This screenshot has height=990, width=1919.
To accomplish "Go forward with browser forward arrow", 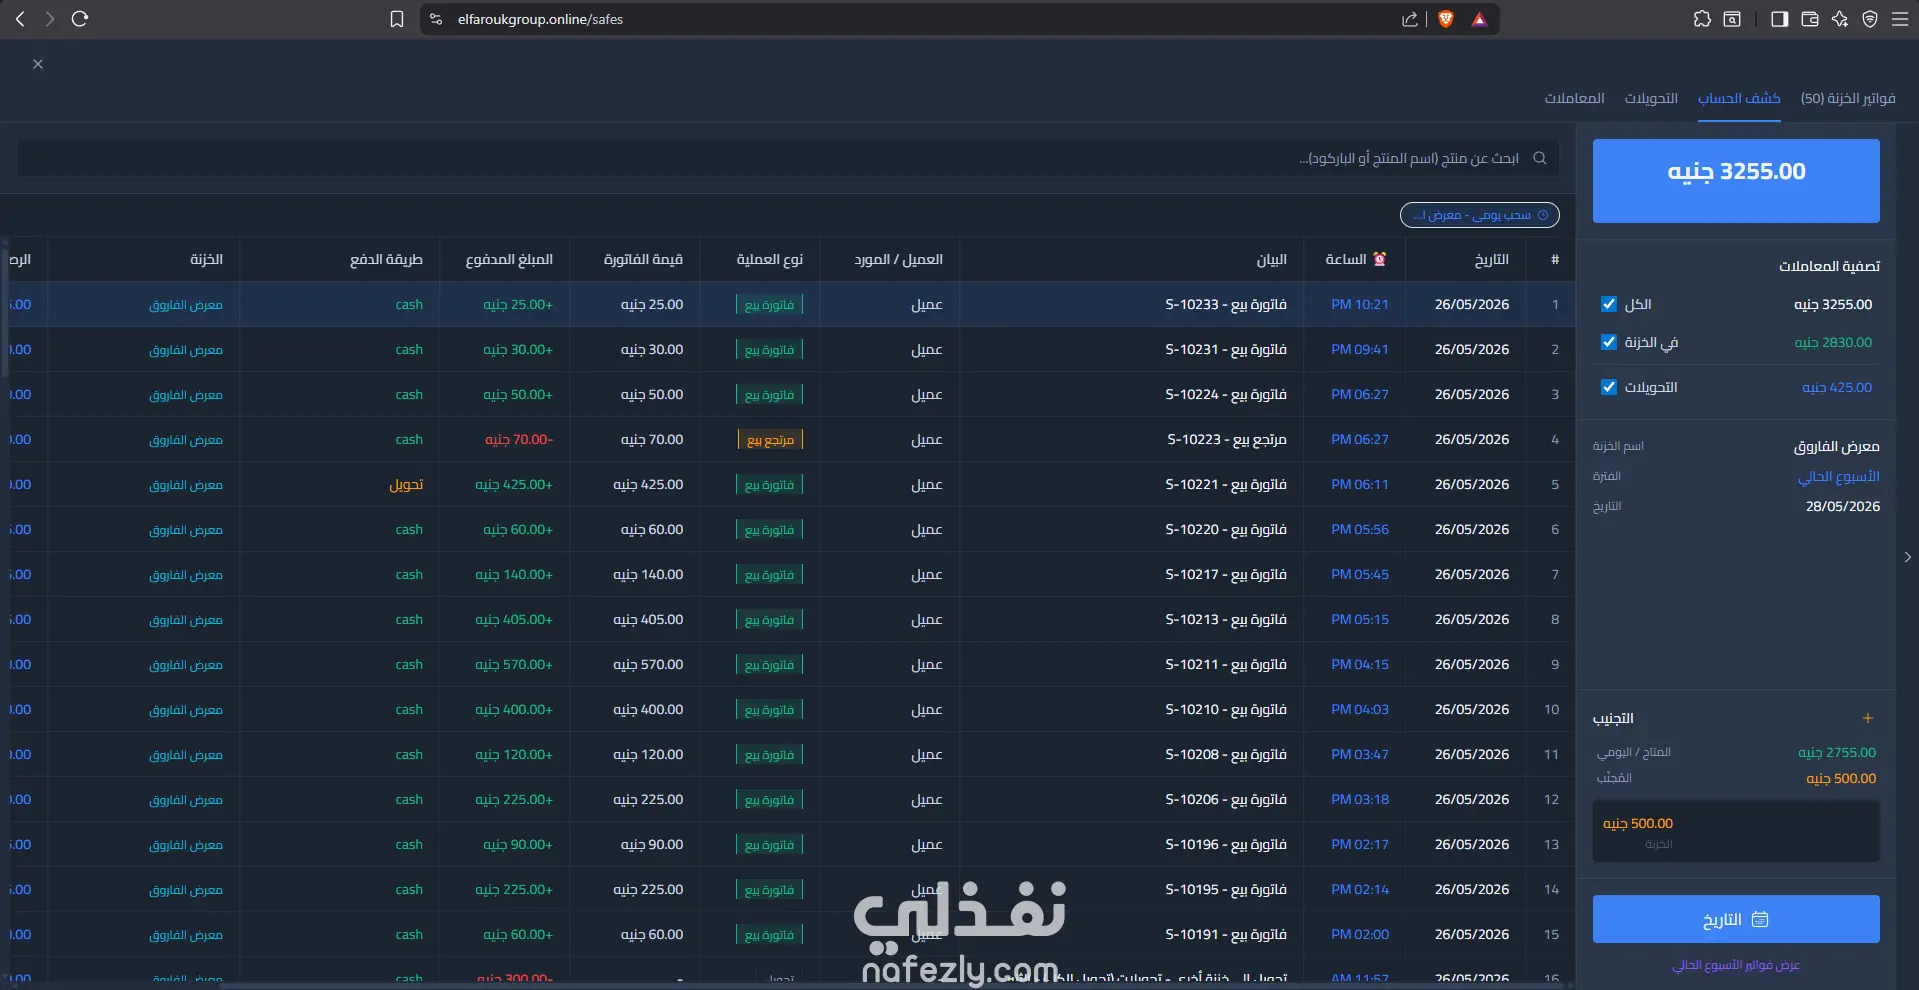I will point(49,19).
